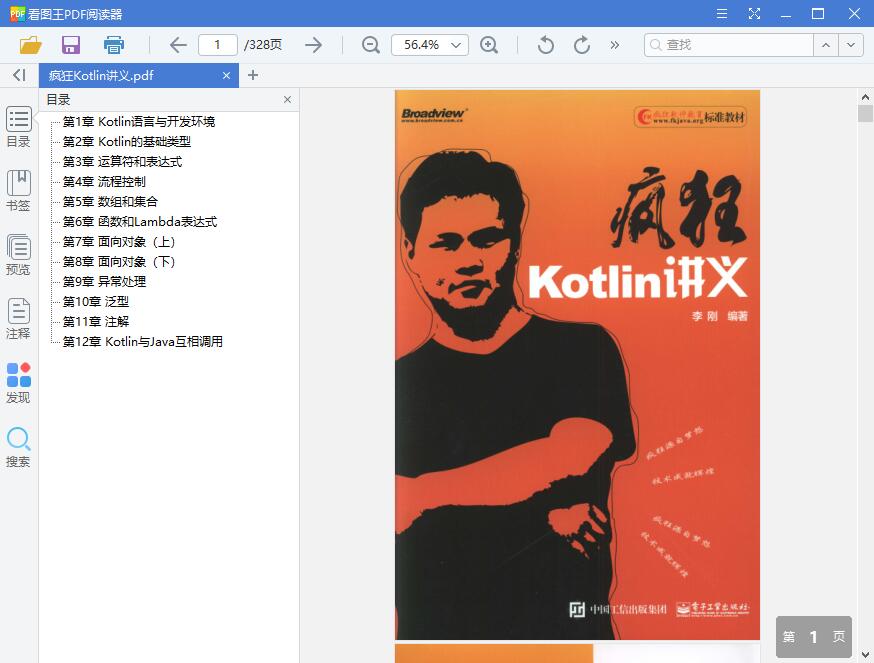
Task: Save the document with the floppy icon
Action: coord(71,45)
